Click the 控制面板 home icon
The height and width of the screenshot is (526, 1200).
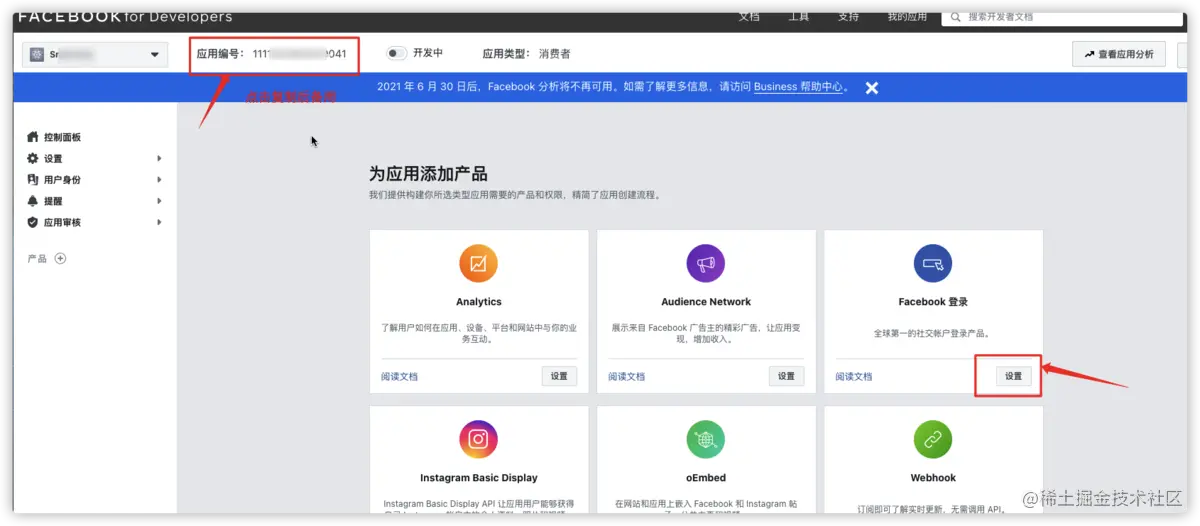tap(33, 137)
